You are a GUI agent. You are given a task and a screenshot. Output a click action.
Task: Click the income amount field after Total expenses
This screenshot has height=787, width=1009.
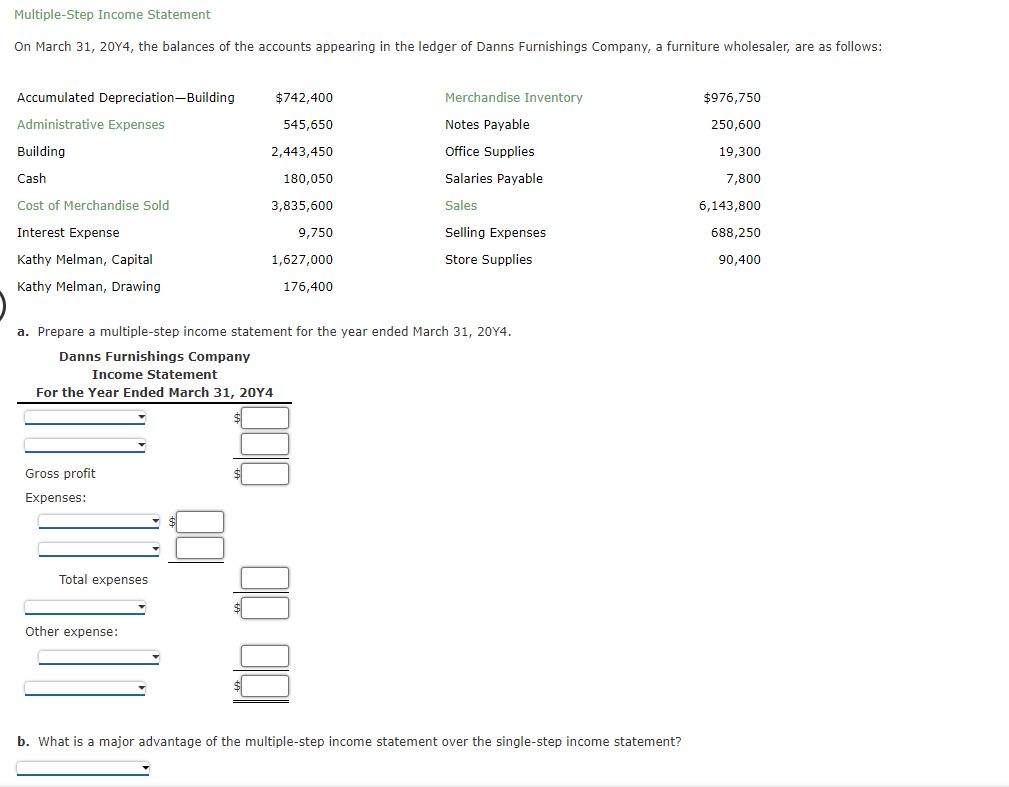coord(263,606)
